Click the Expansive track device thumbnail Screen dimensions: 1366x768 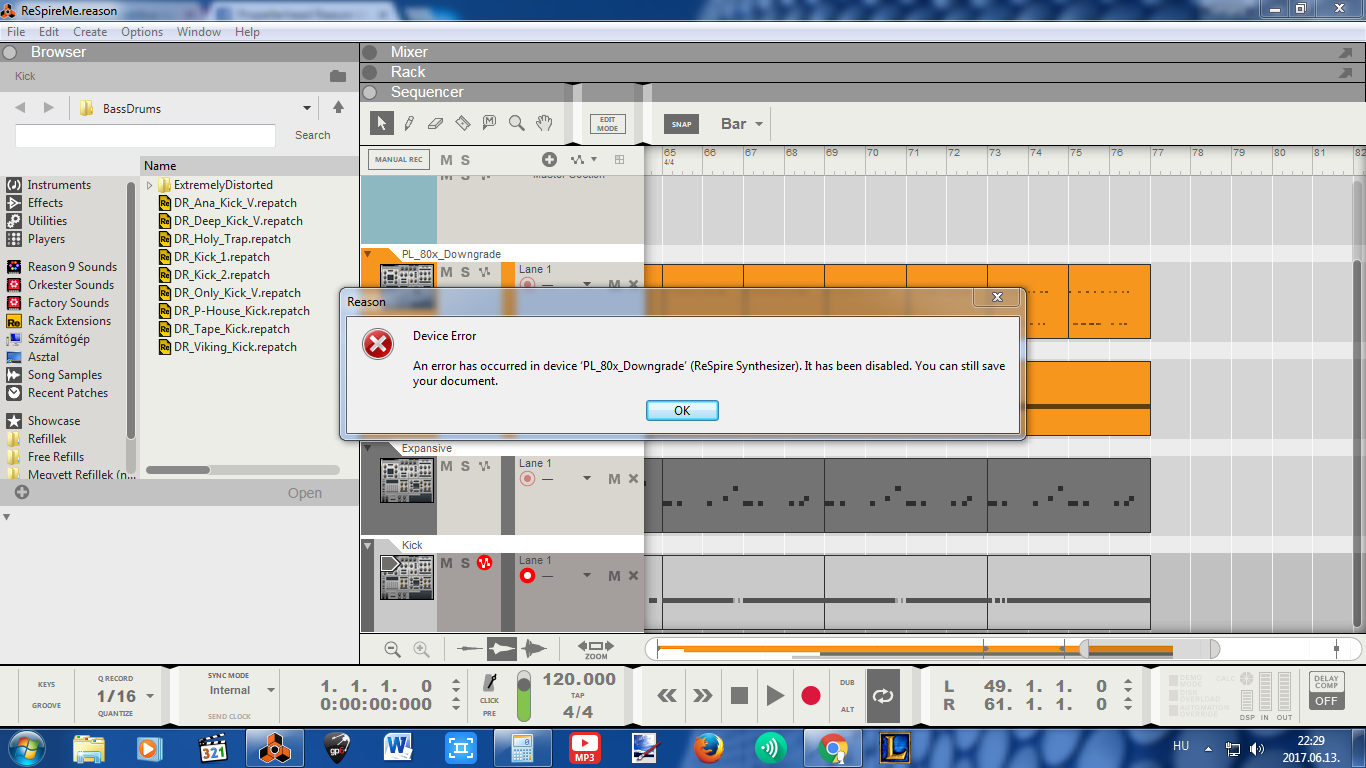click(x=407, y=480)
